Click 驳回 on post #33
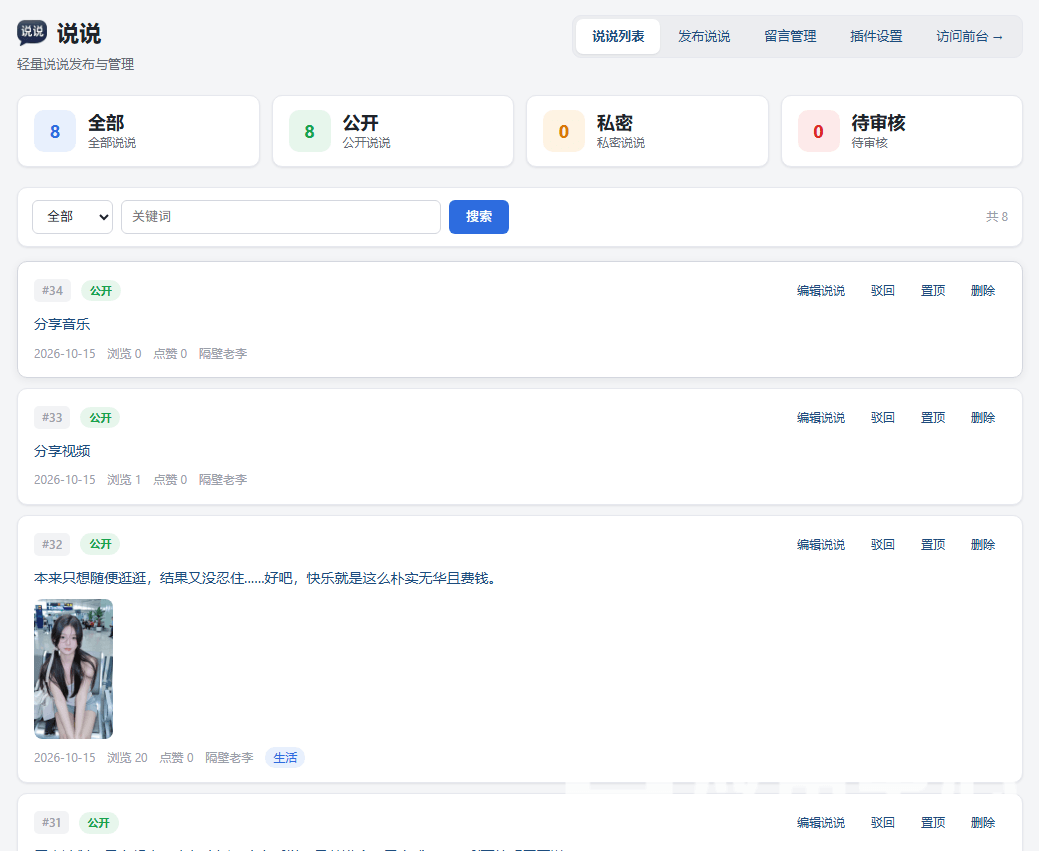Image resolution: width=1039 pixels, height=851 pixels. click(883, 418)
